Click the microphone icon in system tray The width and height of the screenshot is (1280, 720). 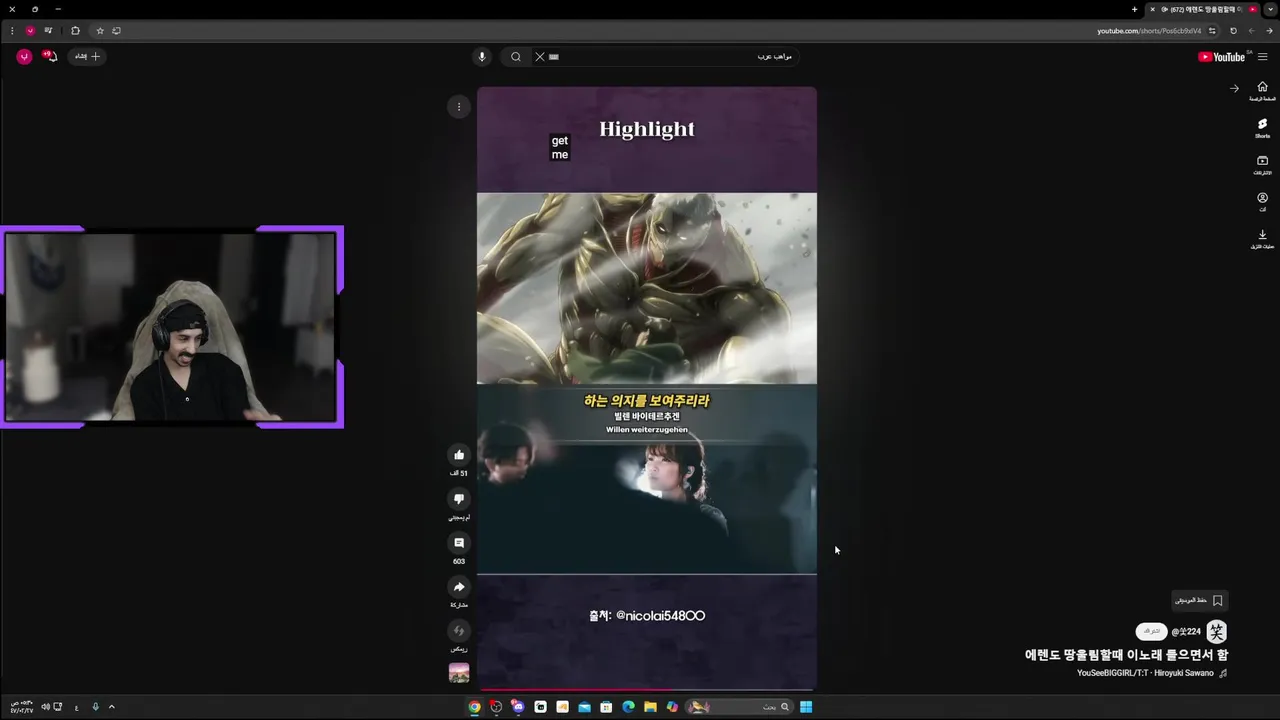[96, 707]
